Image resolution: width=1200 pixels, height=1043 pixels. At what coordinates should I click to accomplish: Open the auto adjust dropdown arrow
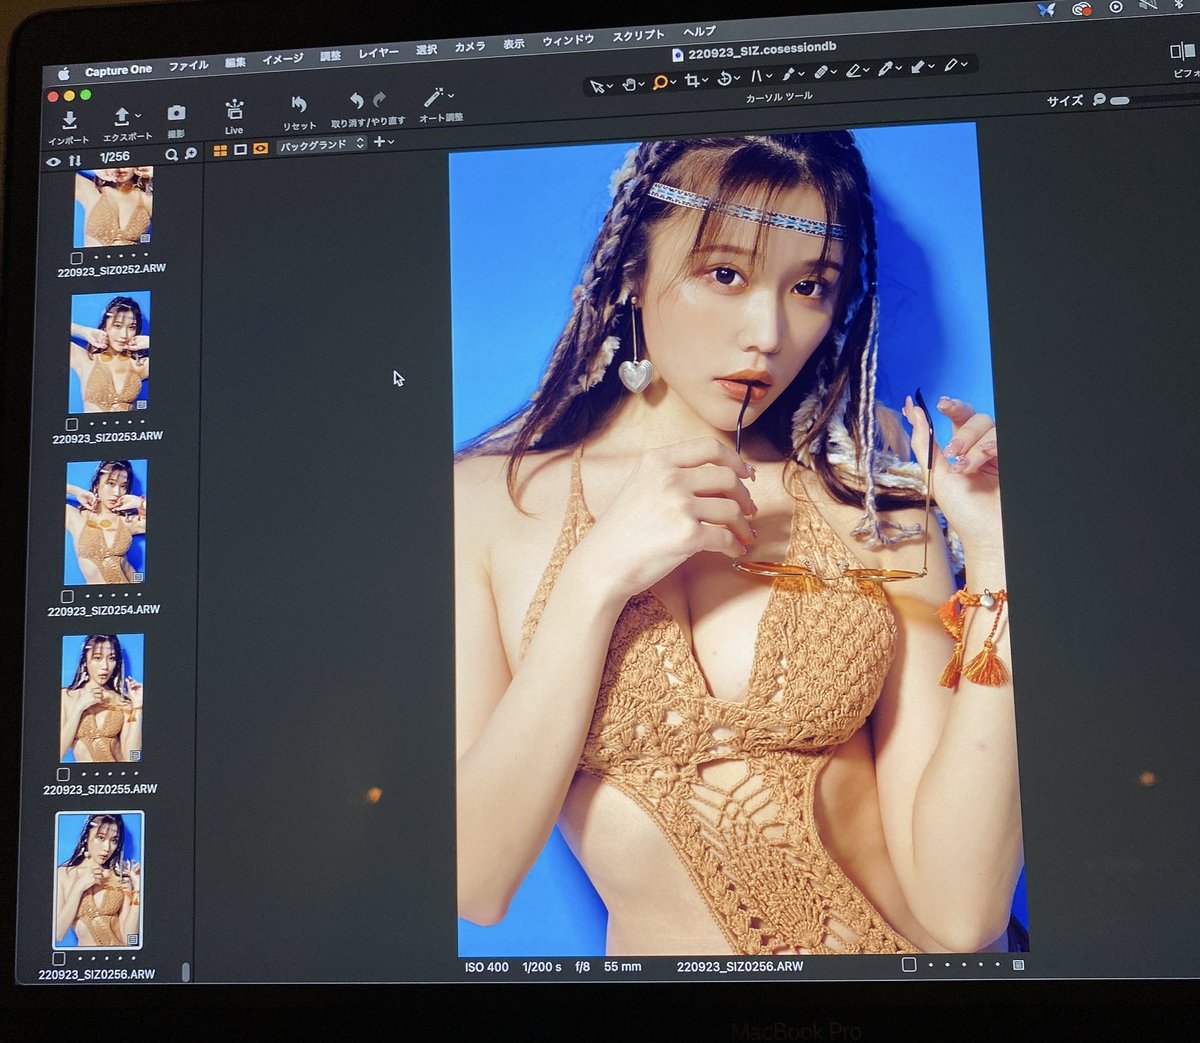[450, 96]
